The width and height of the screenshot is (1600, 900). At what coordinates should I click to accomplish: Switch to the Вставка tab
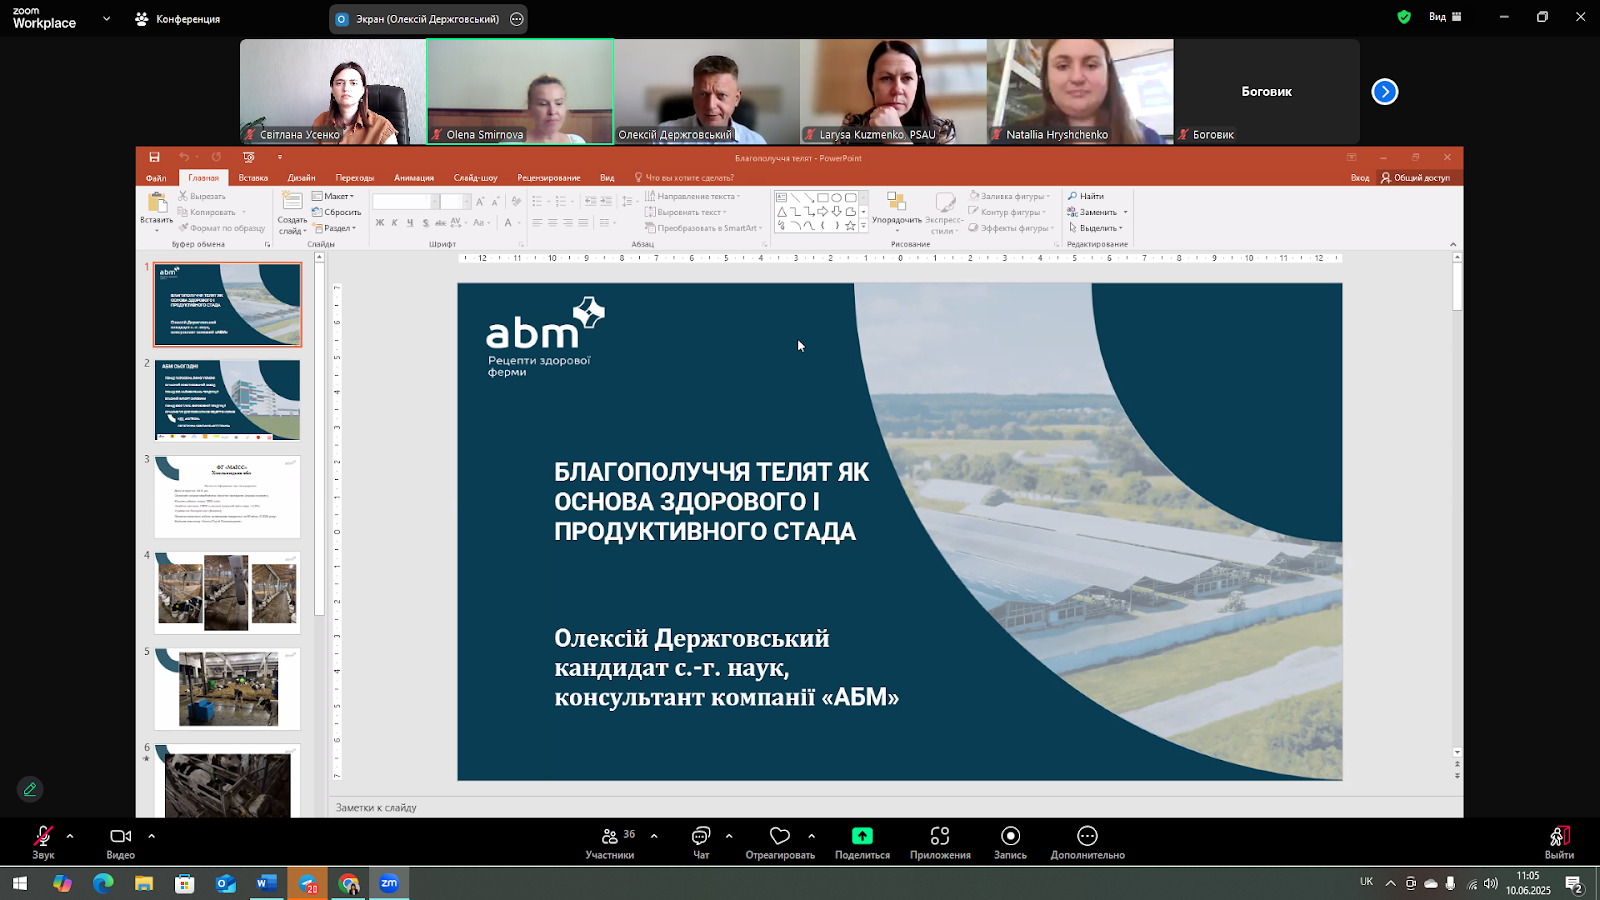point(253,178)
